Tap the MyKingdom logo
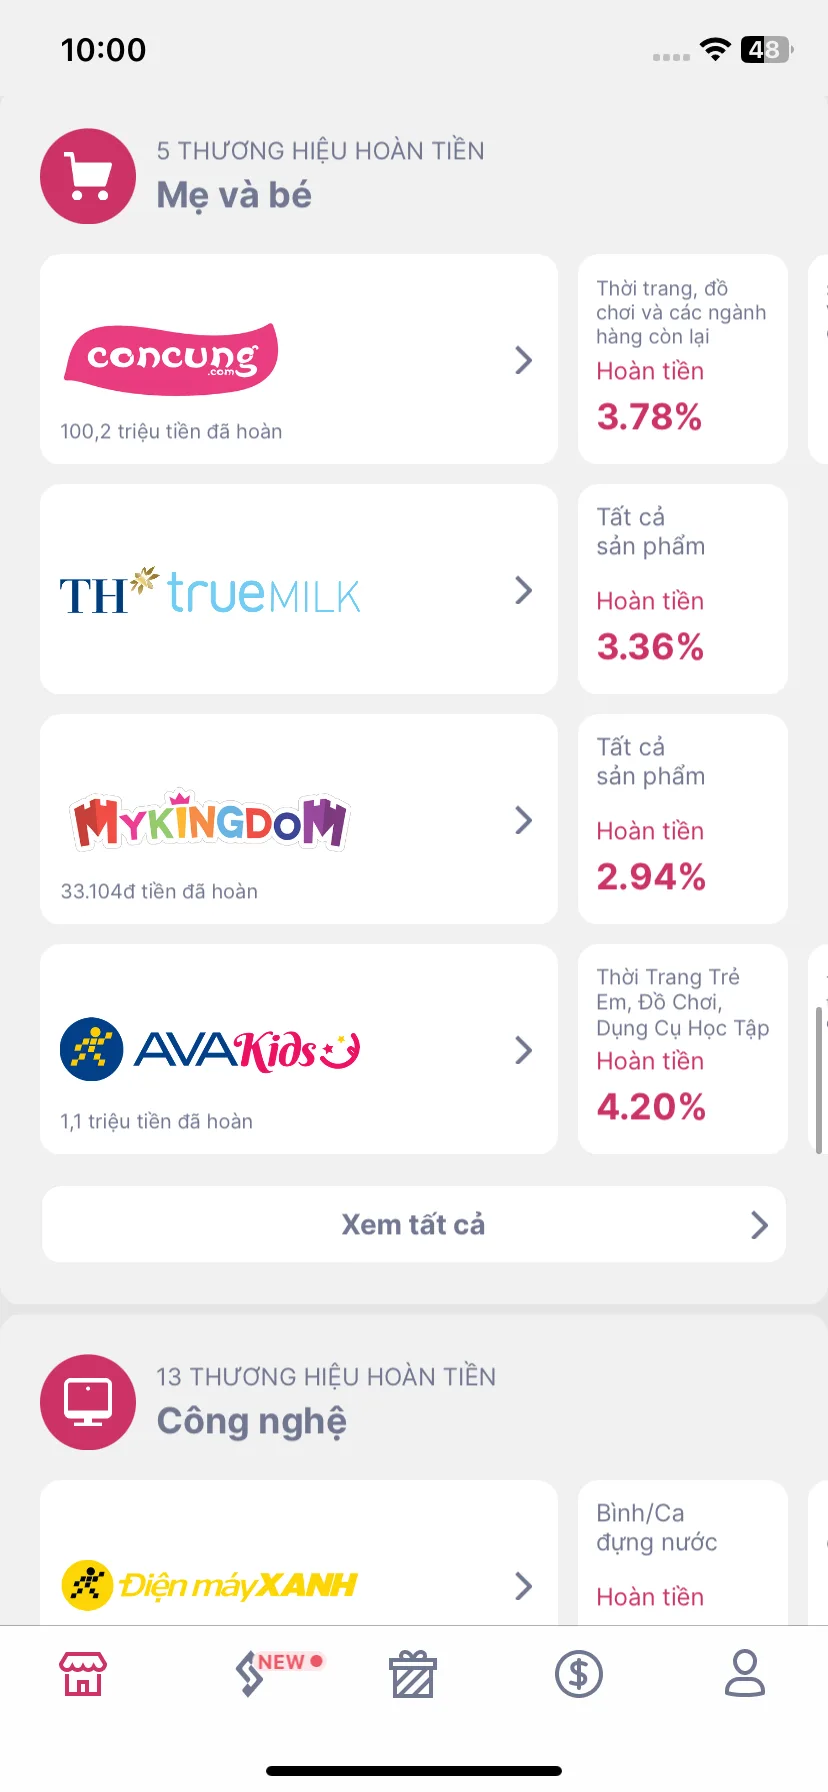 coord(210,820)
